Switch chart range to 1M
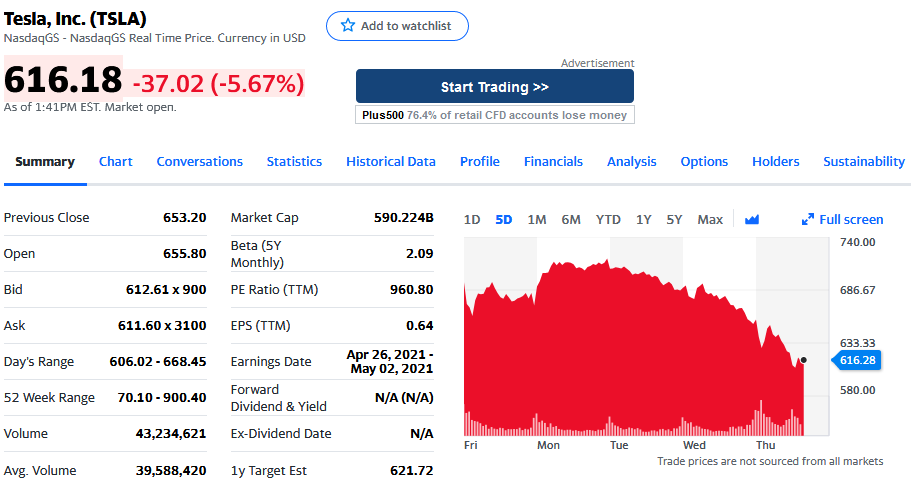The width and height of the screenshot is (911, 499). click(536, 220)
